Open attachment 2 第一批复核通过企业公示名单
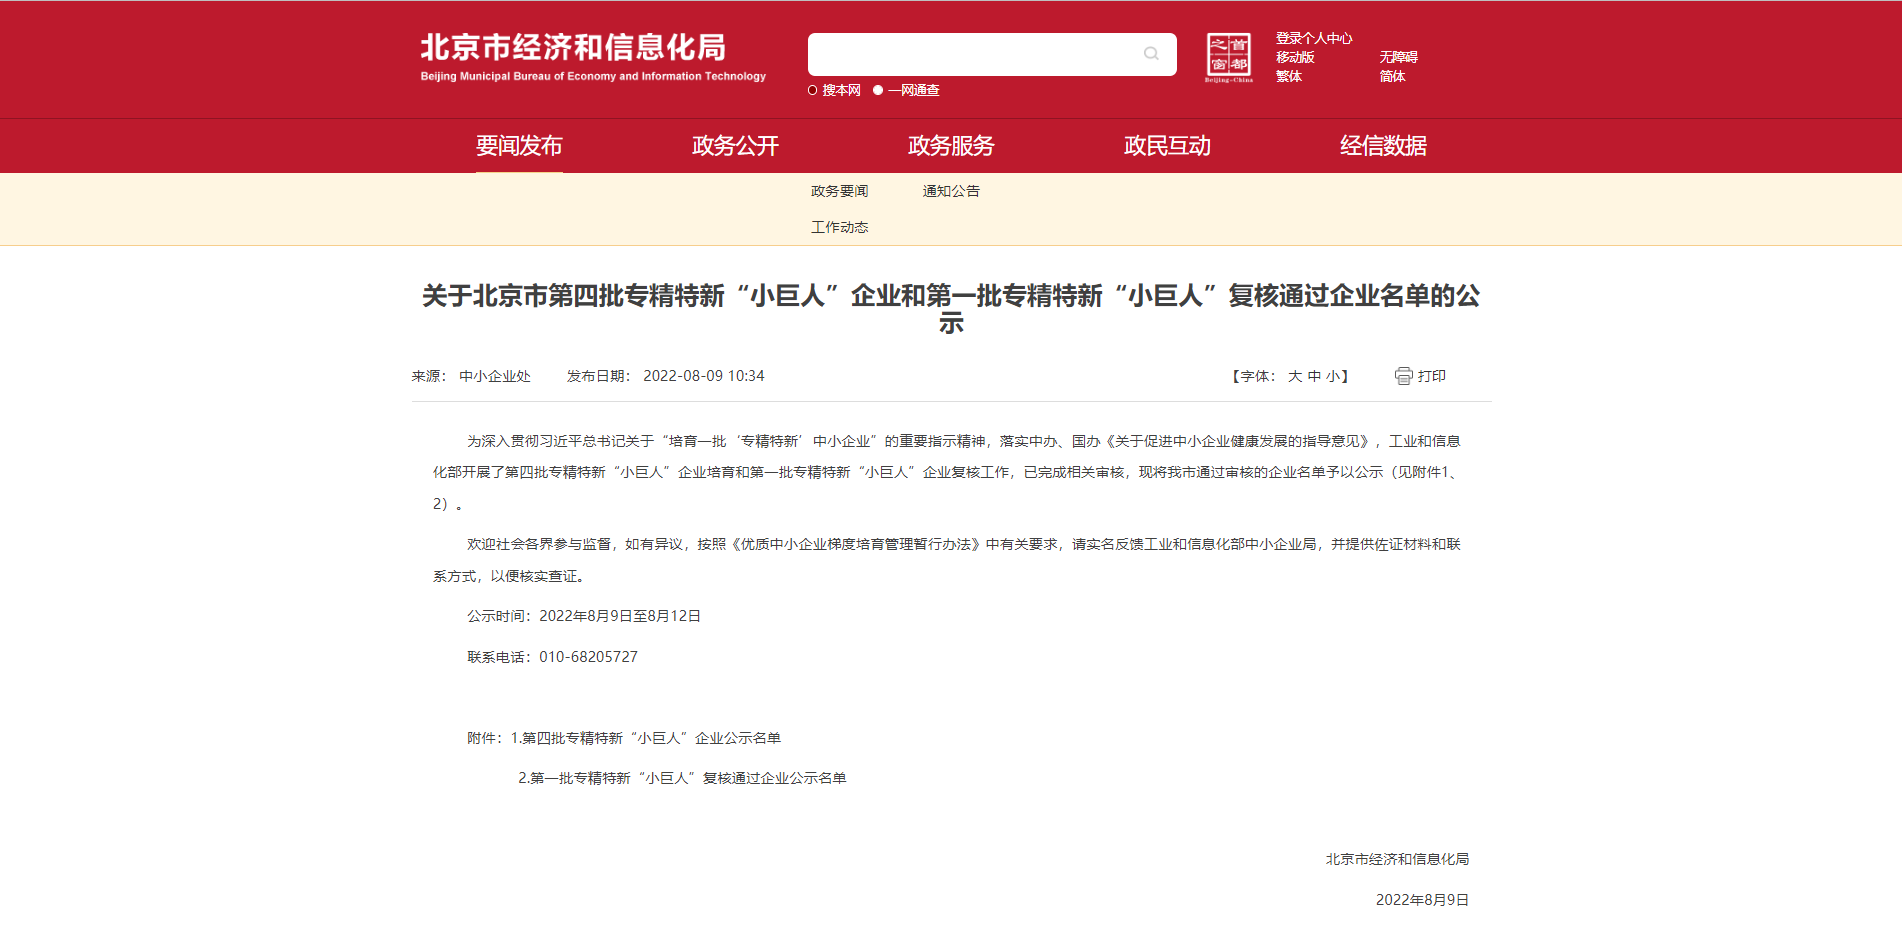 click(682, 777)
